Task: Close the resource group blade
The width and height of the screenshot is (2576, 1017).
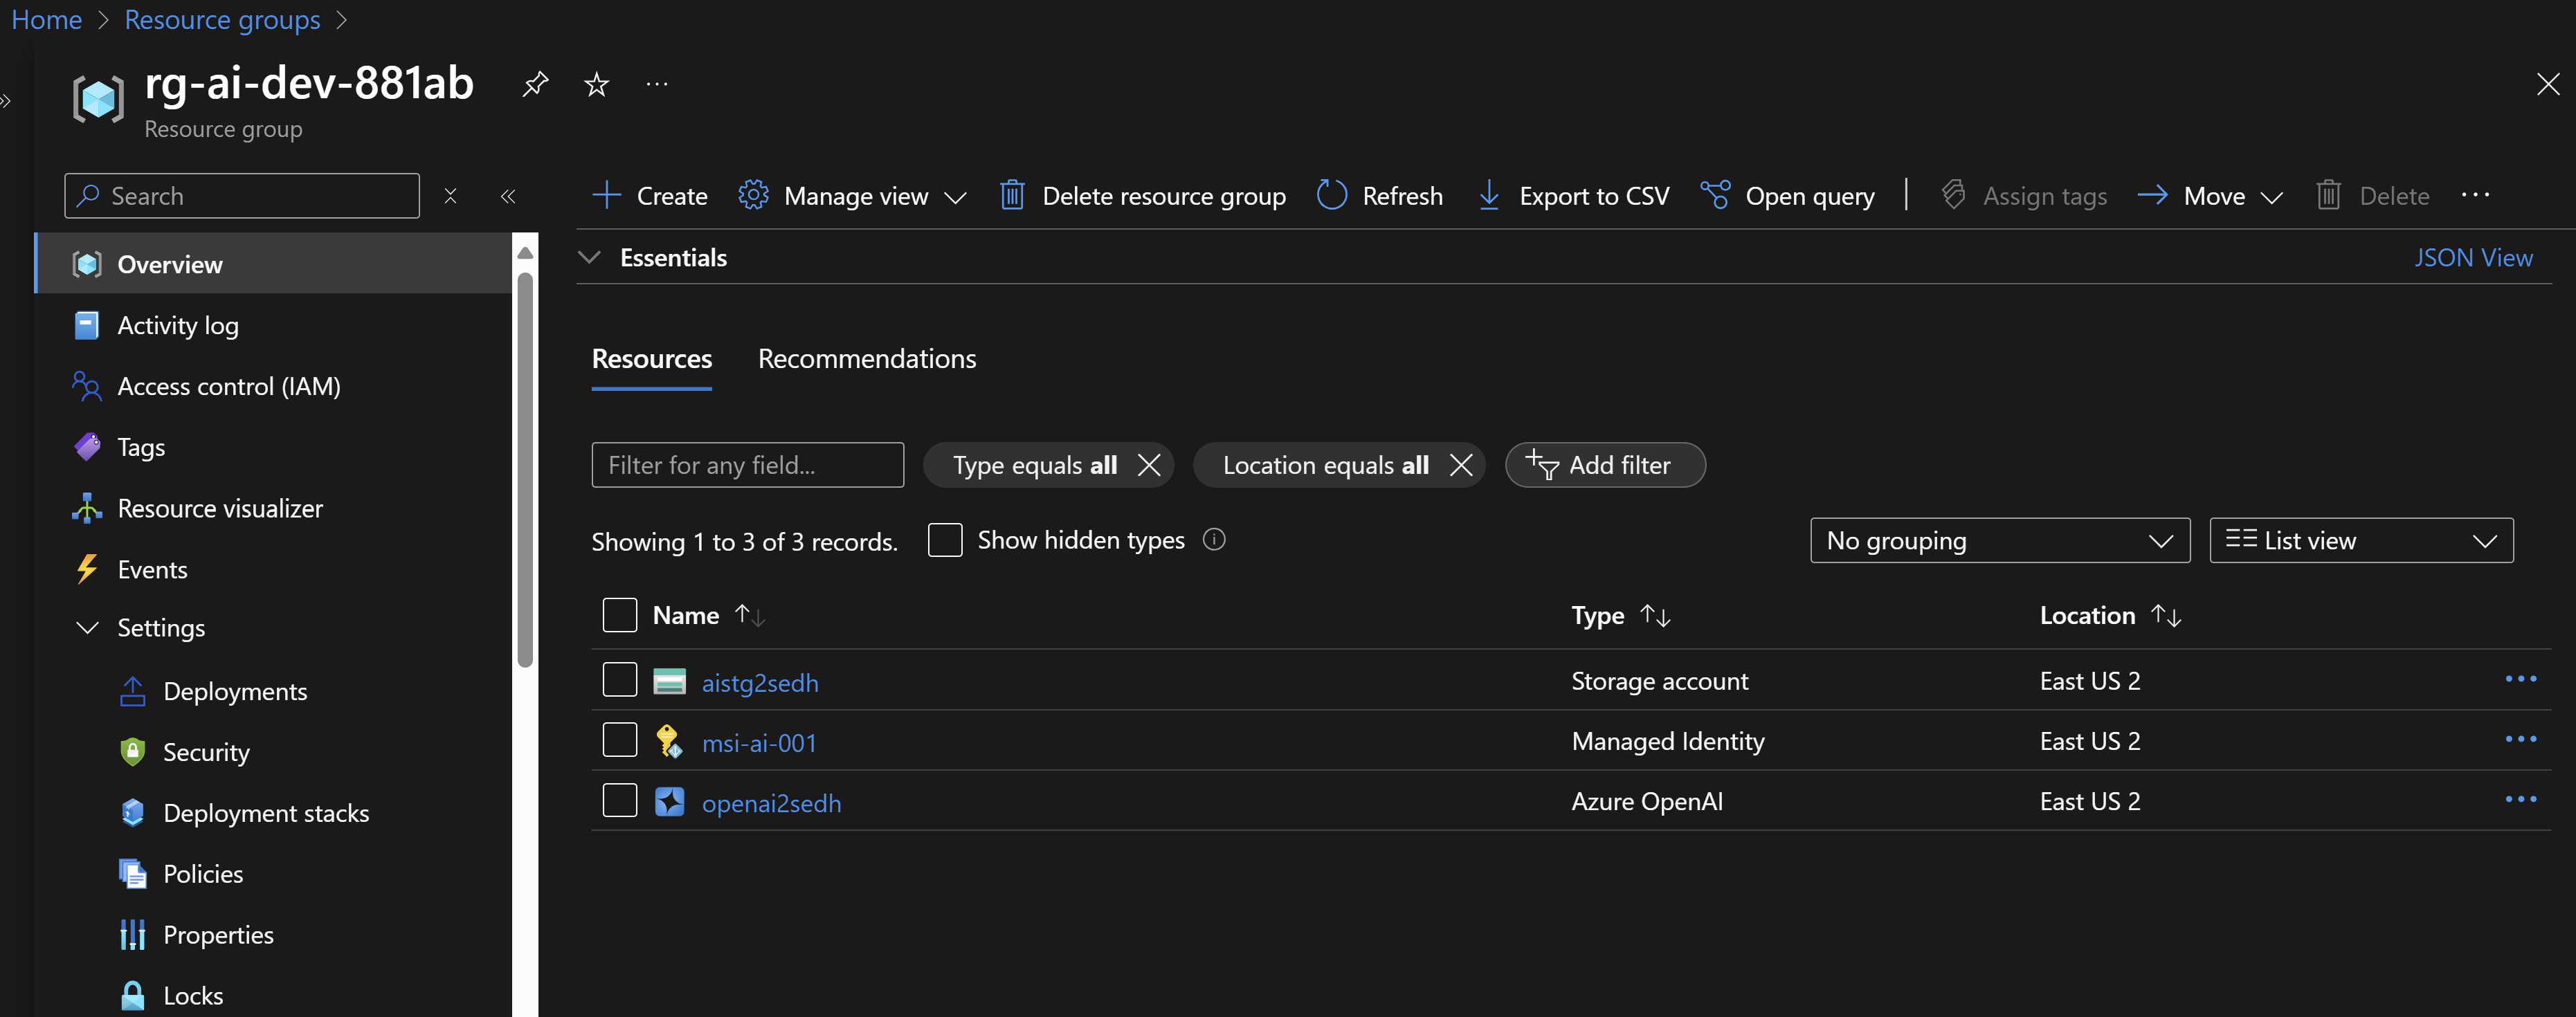Action: tap(2547, 84)
